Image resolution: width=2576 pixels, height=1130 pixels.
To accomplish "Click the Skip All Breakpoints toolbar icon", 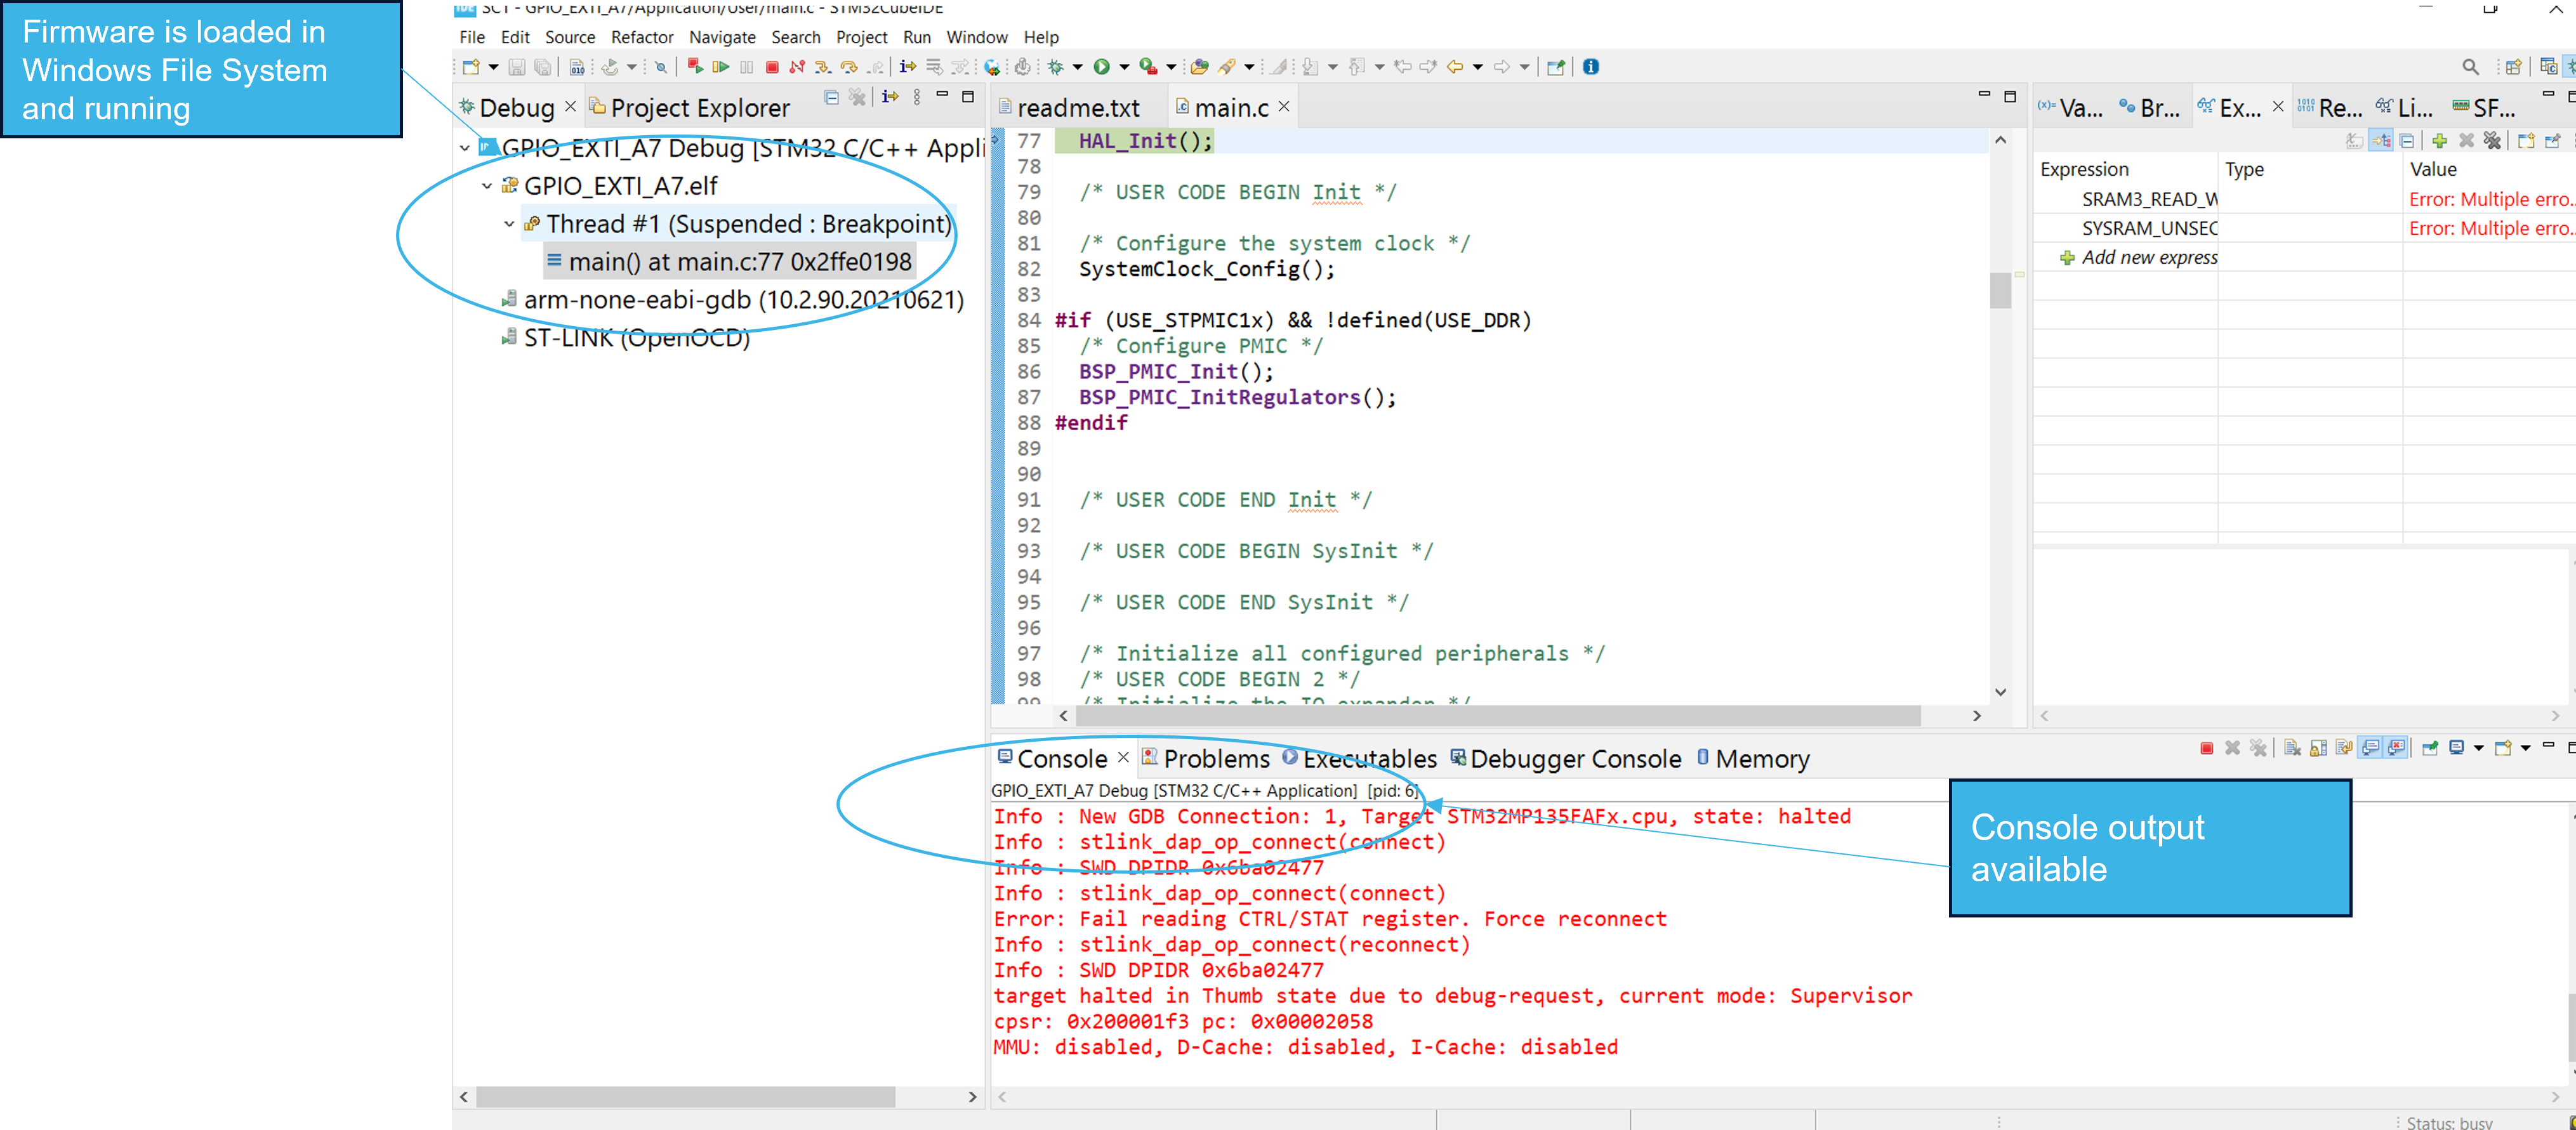I will tap(661, 67).
